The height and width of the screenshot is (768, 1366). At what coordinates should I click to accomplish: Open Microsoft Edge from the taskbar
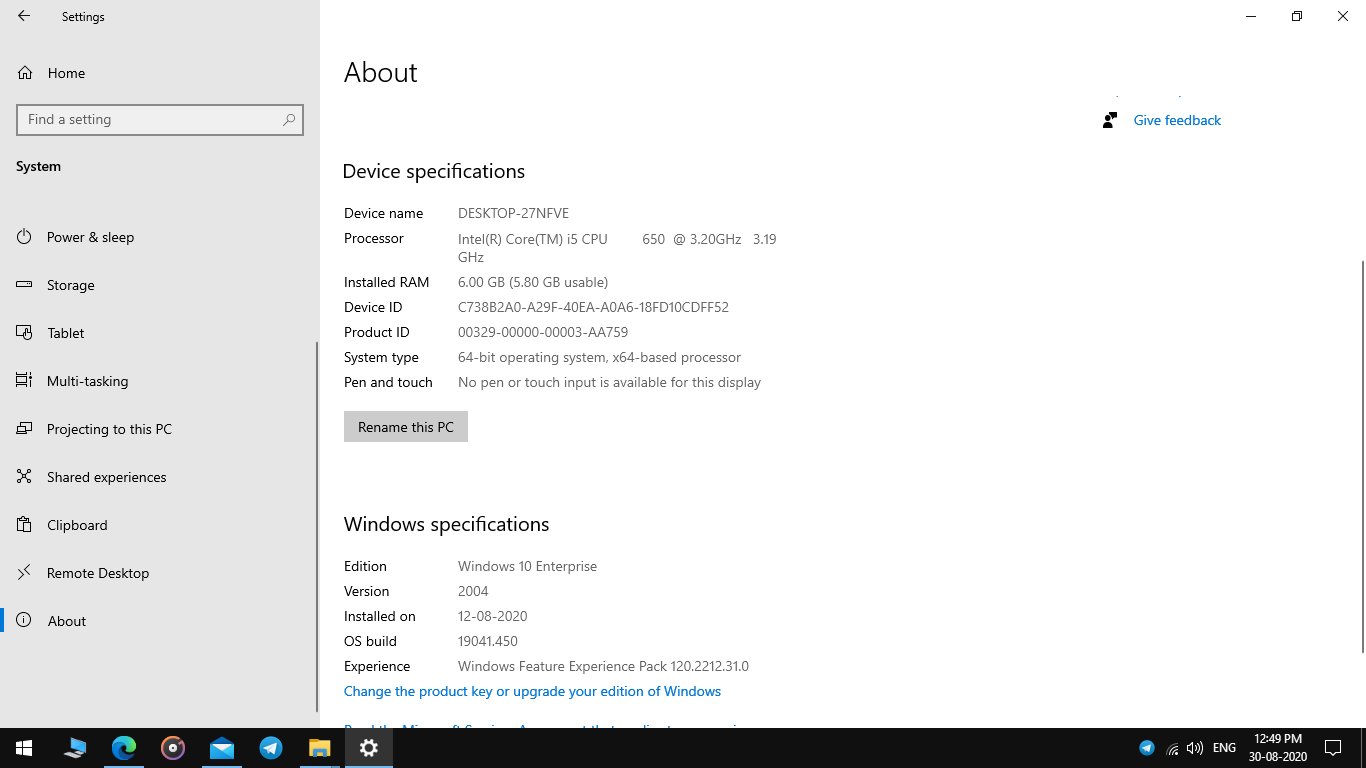pyautogui.click(x=124, y=748)
